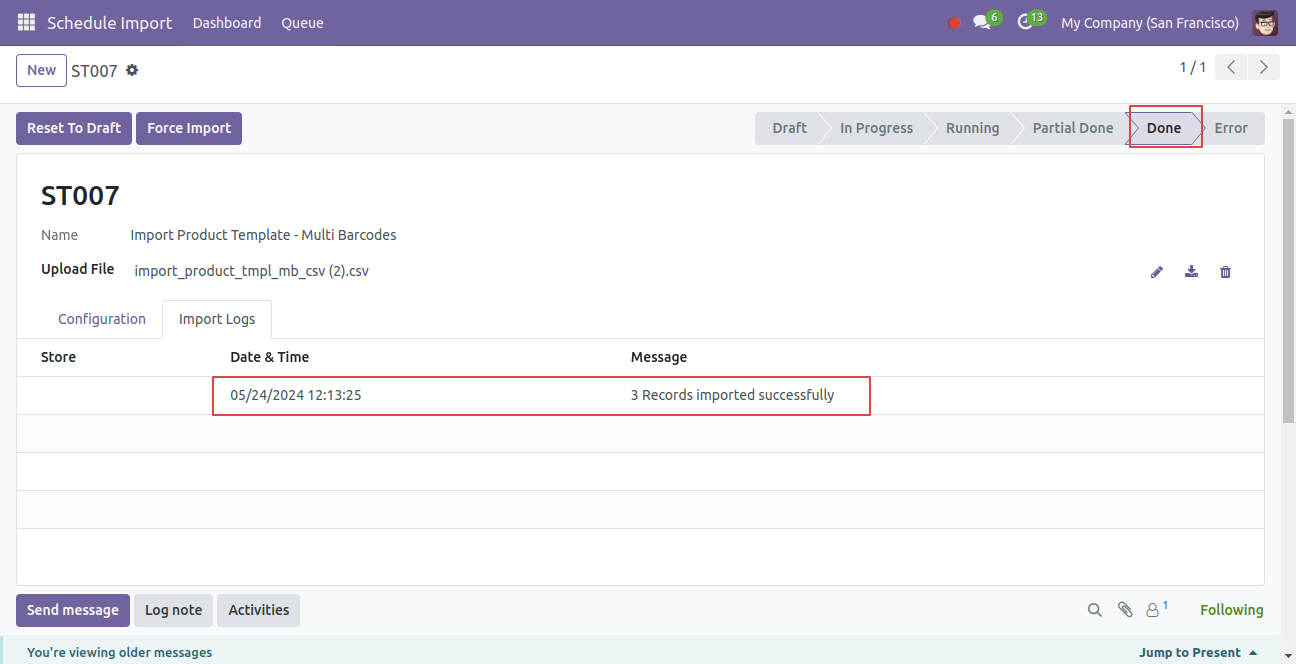Search messages magnifier icon in chatter
Viewport: 1296px width, 664px height.
coord(1095,610)
